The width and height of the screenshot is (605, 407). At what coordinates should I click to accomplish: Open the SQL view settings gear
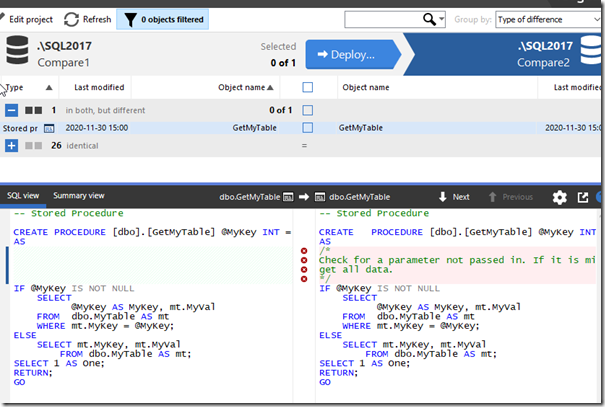[559, 197]
